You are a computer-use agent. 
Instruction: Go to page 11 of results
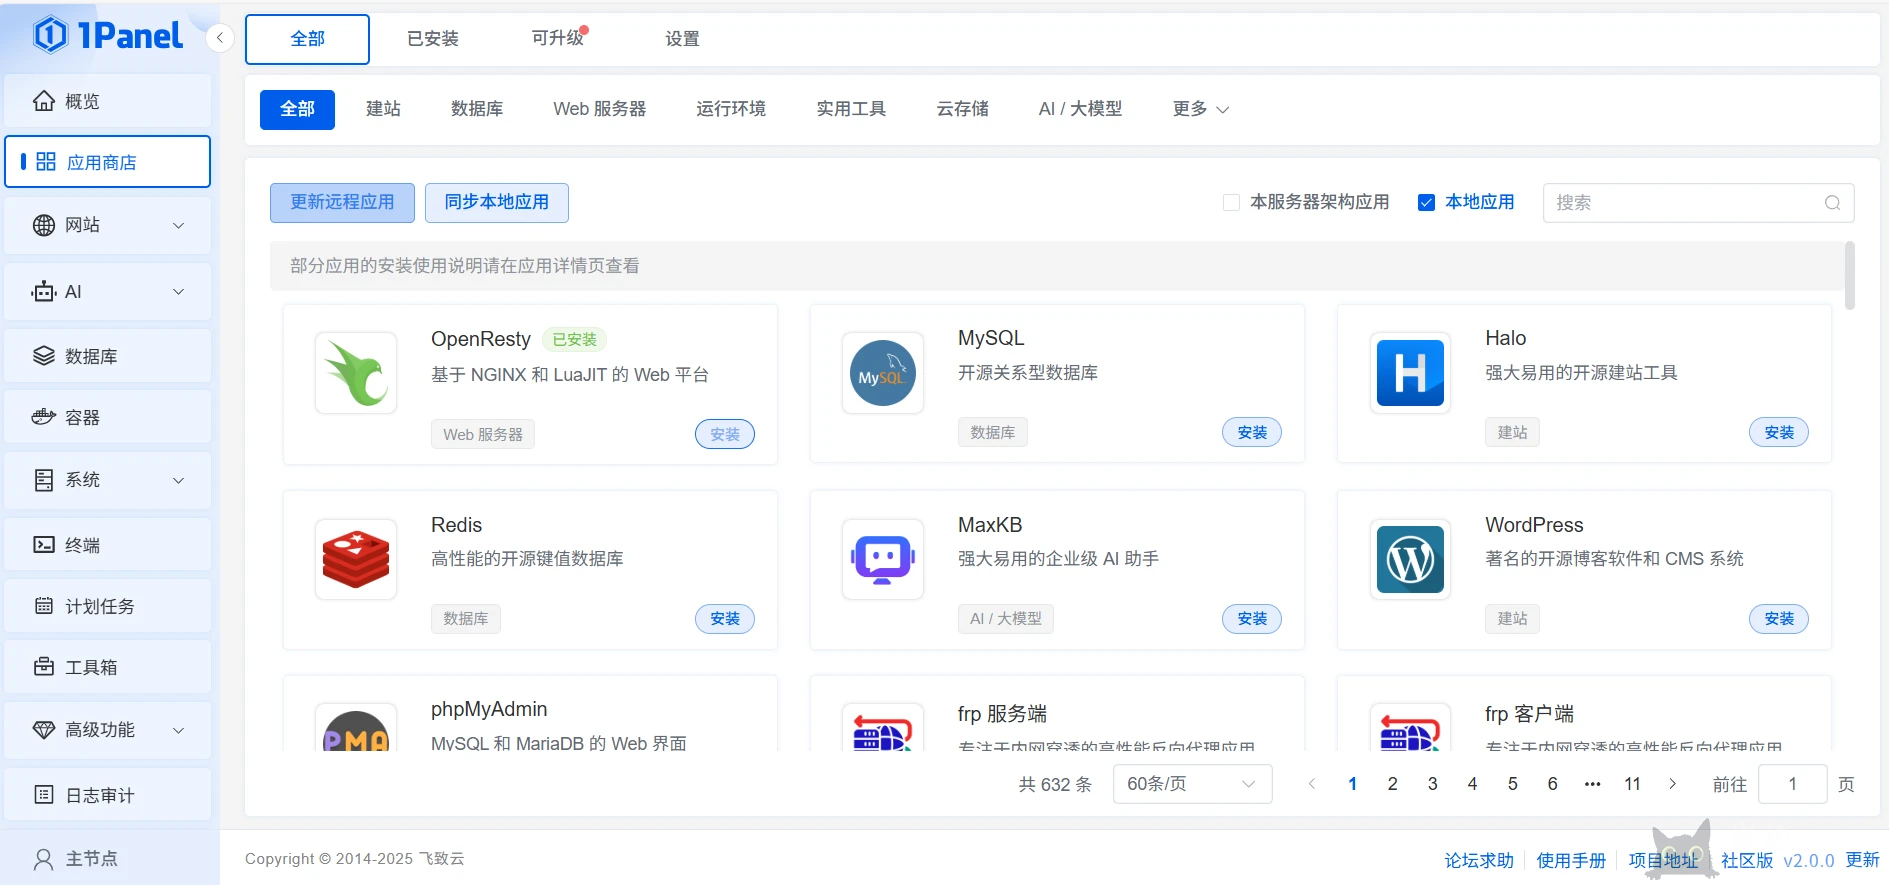click(x=1632, y=784)
